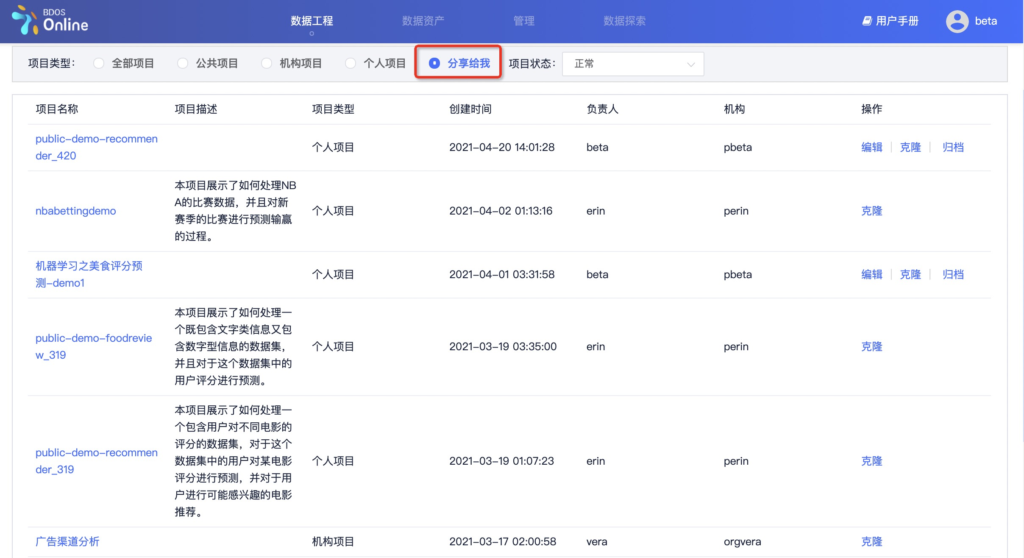Select the 公共项目 radio button
The width and height of the screenshot is (1024, 558).
[183, 63]
